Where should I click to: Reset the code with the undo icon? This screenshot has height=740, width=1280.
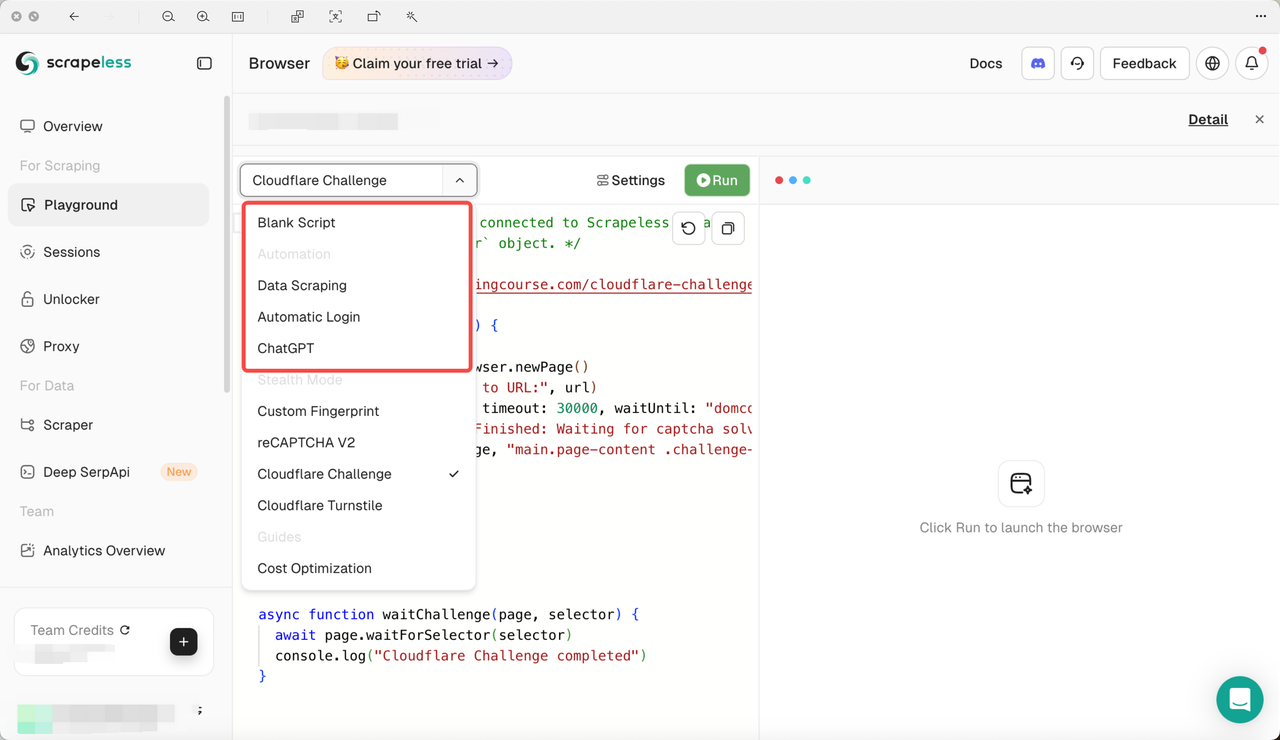pyautogui.click(x=688, y=228)
